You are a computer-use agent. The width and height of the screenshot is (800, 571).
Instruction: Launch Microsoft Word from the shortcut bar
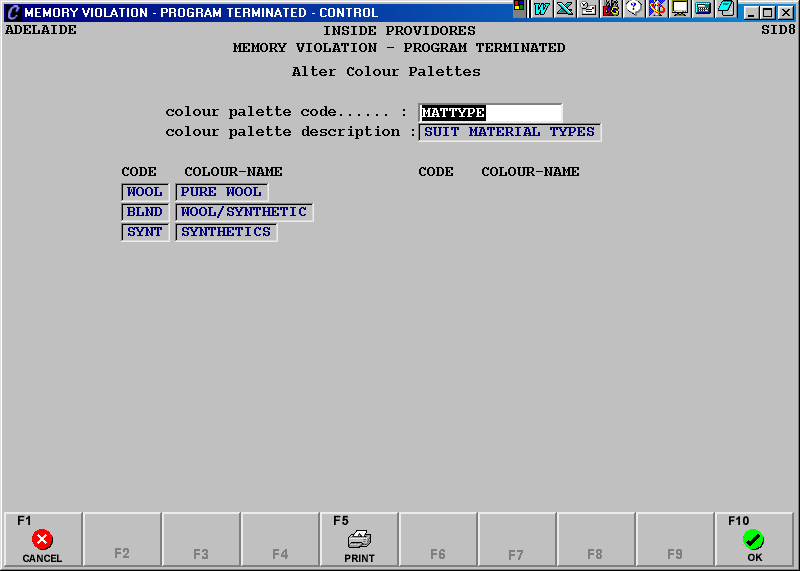(x=542, y=9)
